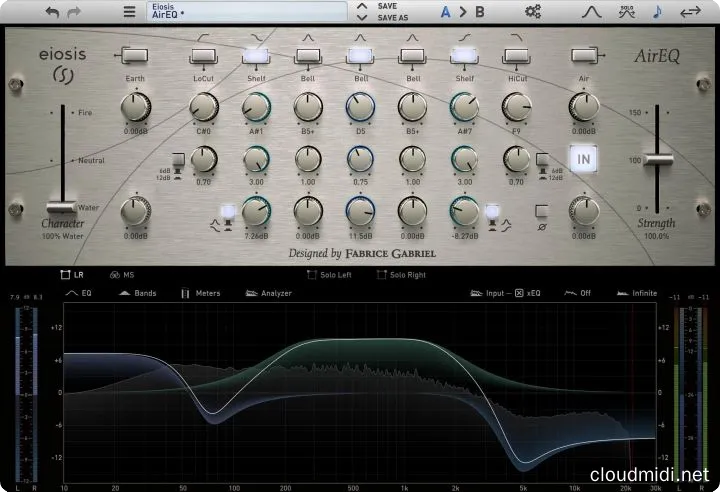Open the gears settings icon

(x=533, y=12)
